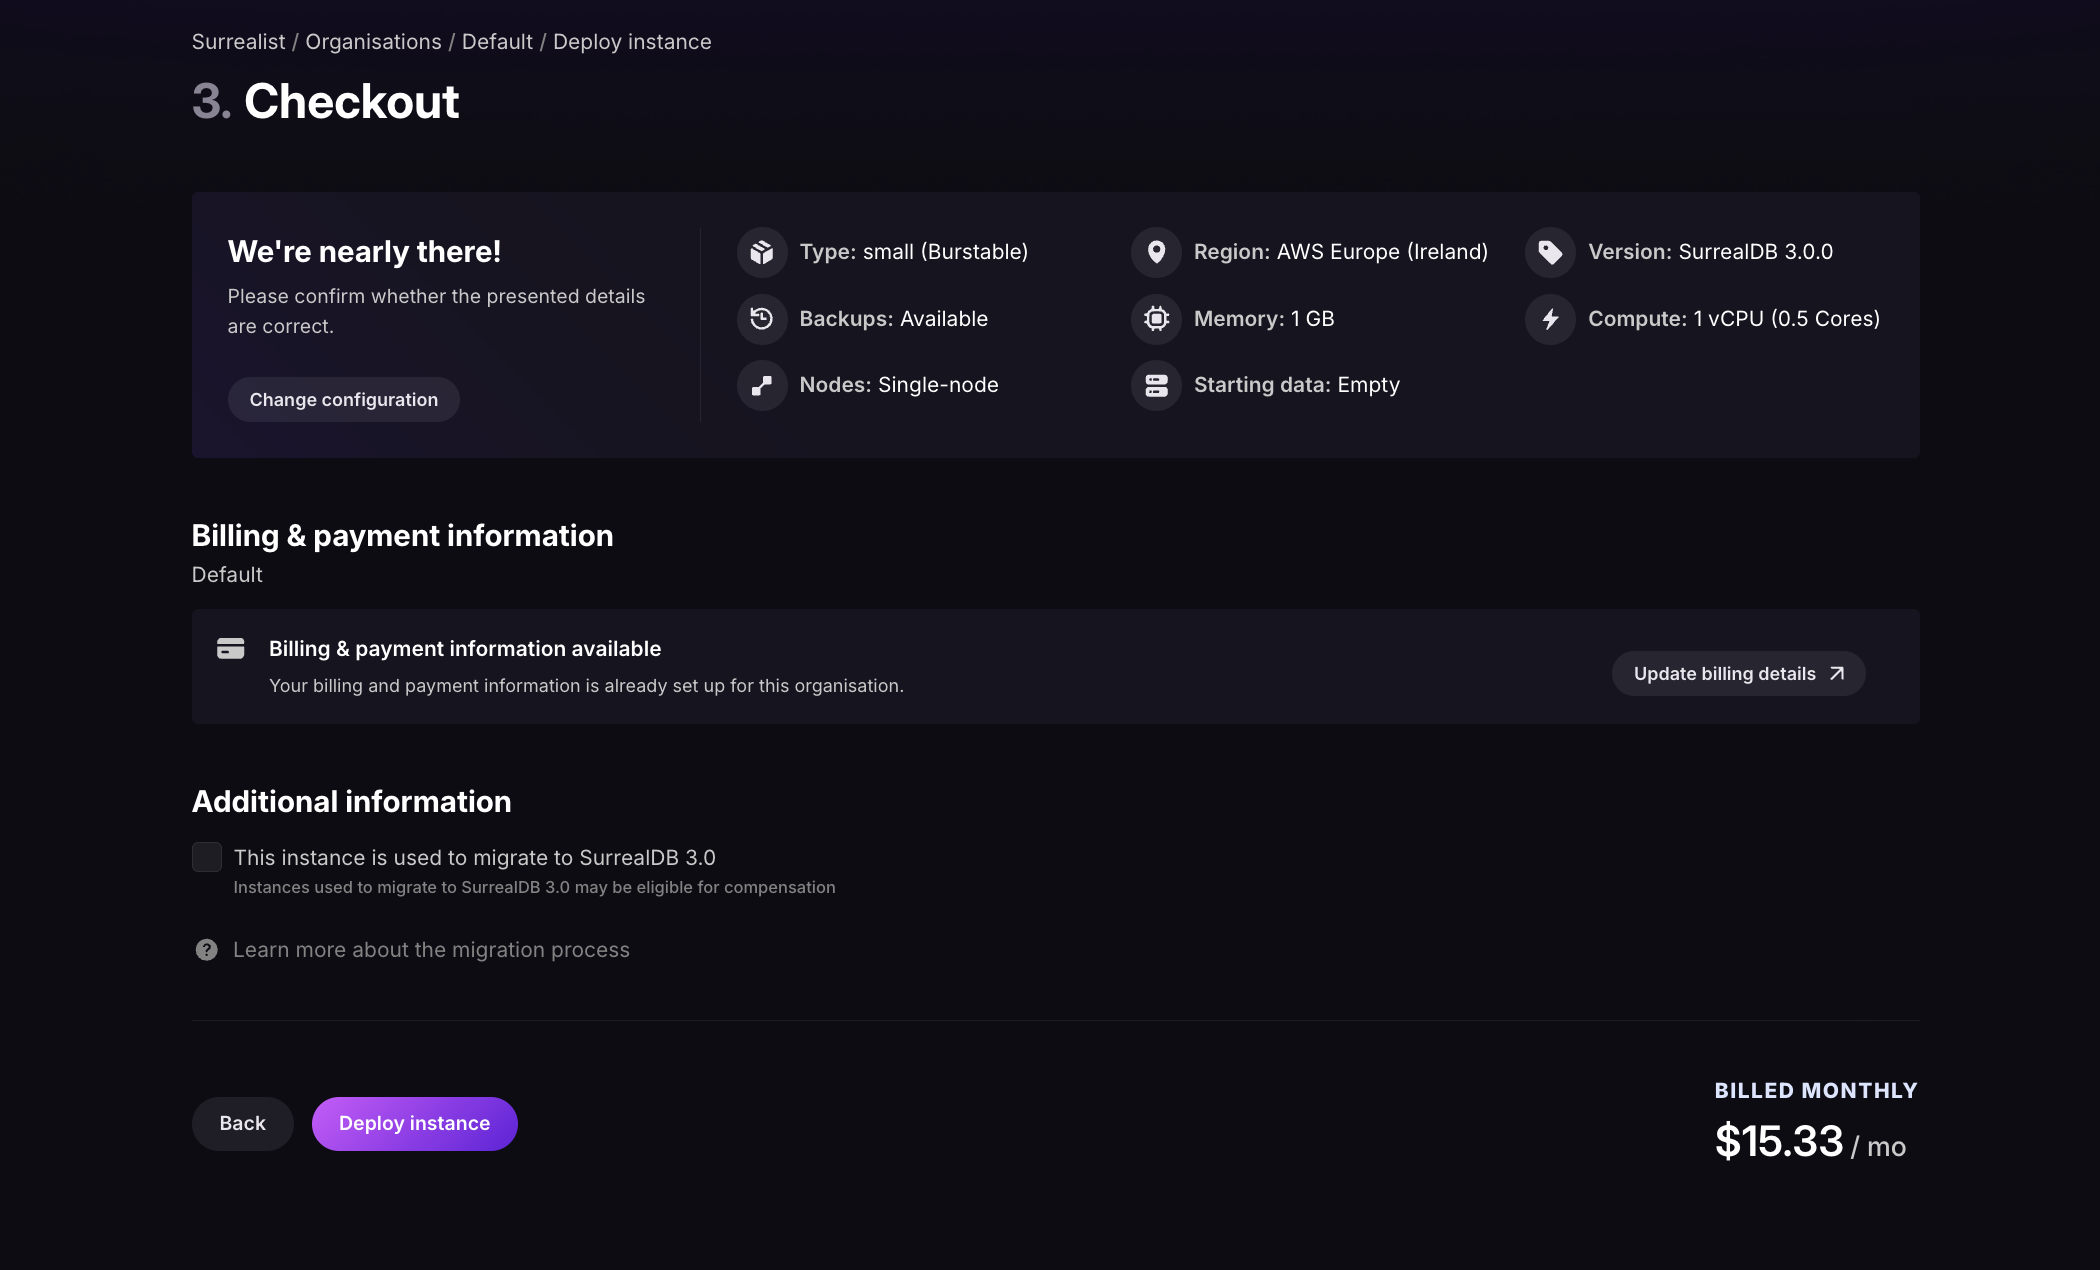Click the Backups history clock icon
Screen dimensions: 2100x1270
click(762, 319)
